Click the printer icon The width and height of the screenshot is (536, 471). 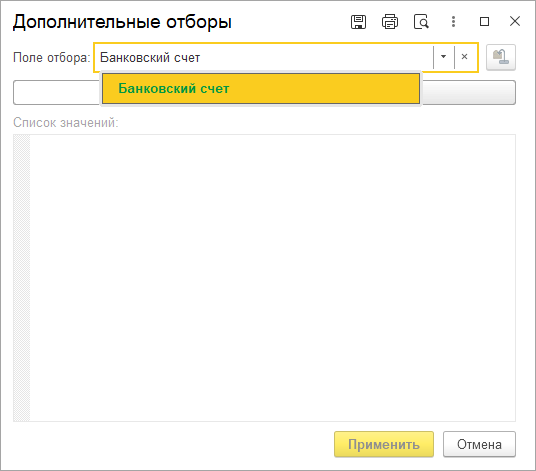(x=390, y=22)
